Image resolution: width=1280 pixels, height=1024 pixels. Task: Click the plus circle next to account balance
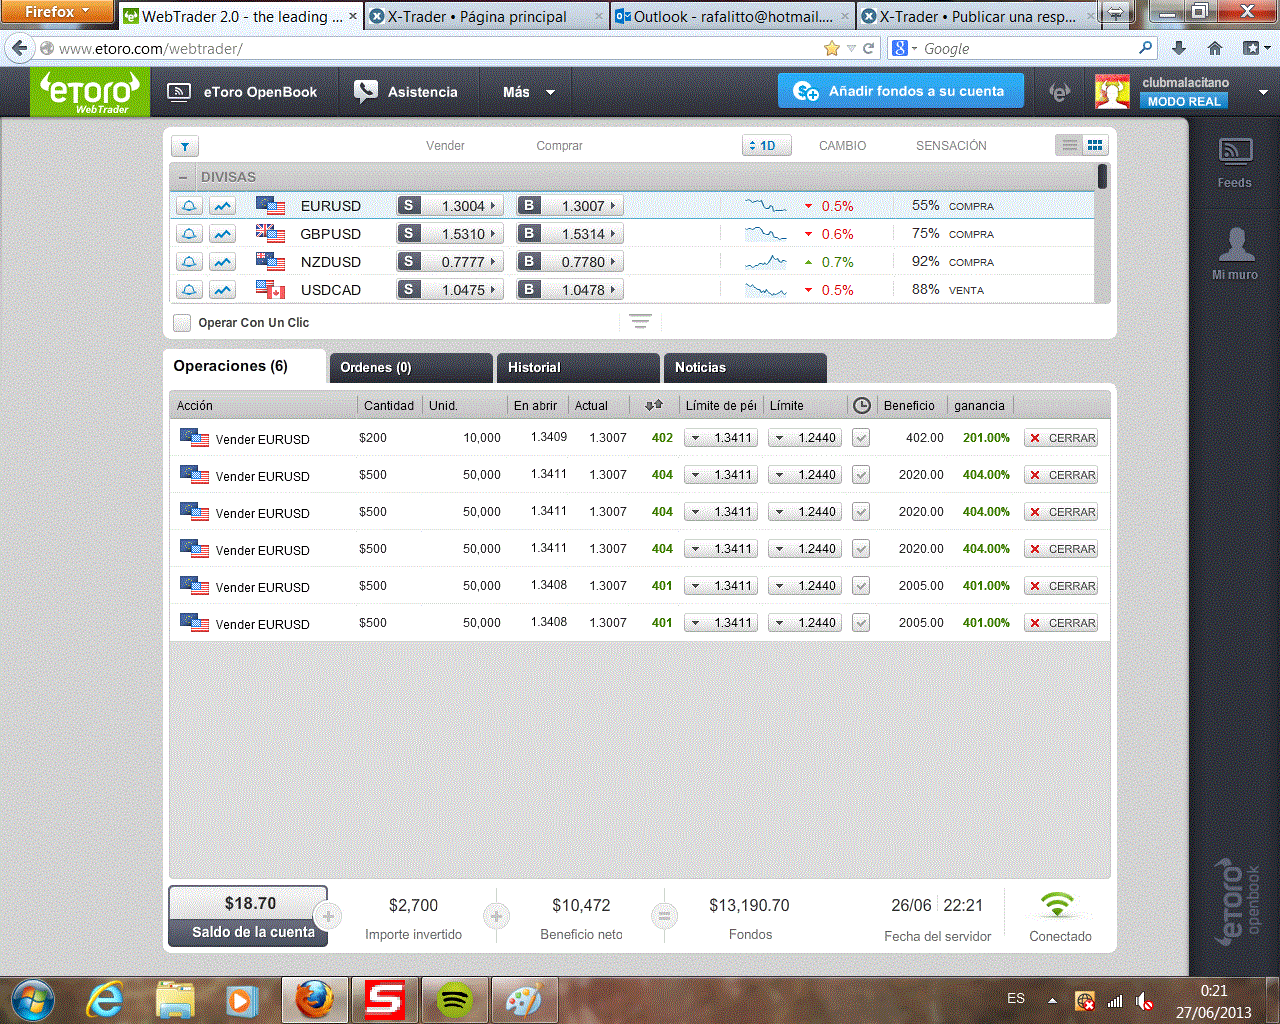(x=328, y=915)
